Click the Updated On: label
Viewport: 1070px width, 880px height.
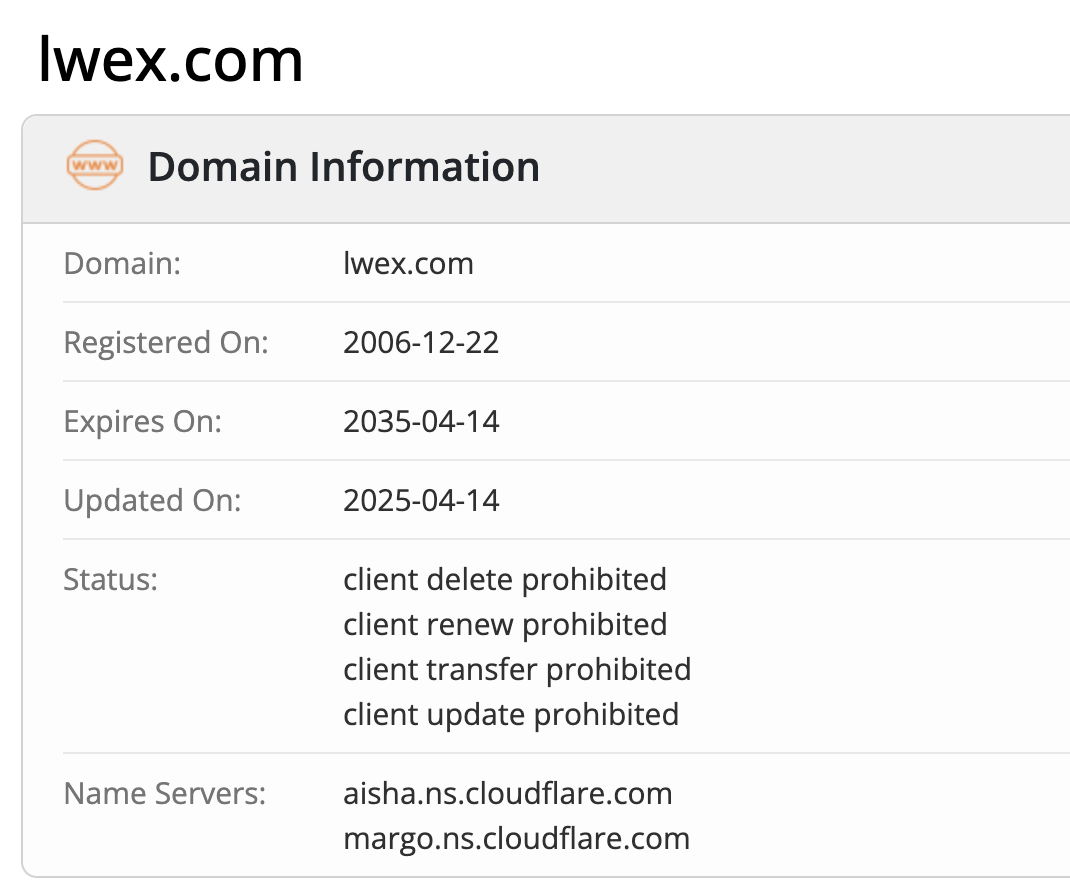pos(152,501)
